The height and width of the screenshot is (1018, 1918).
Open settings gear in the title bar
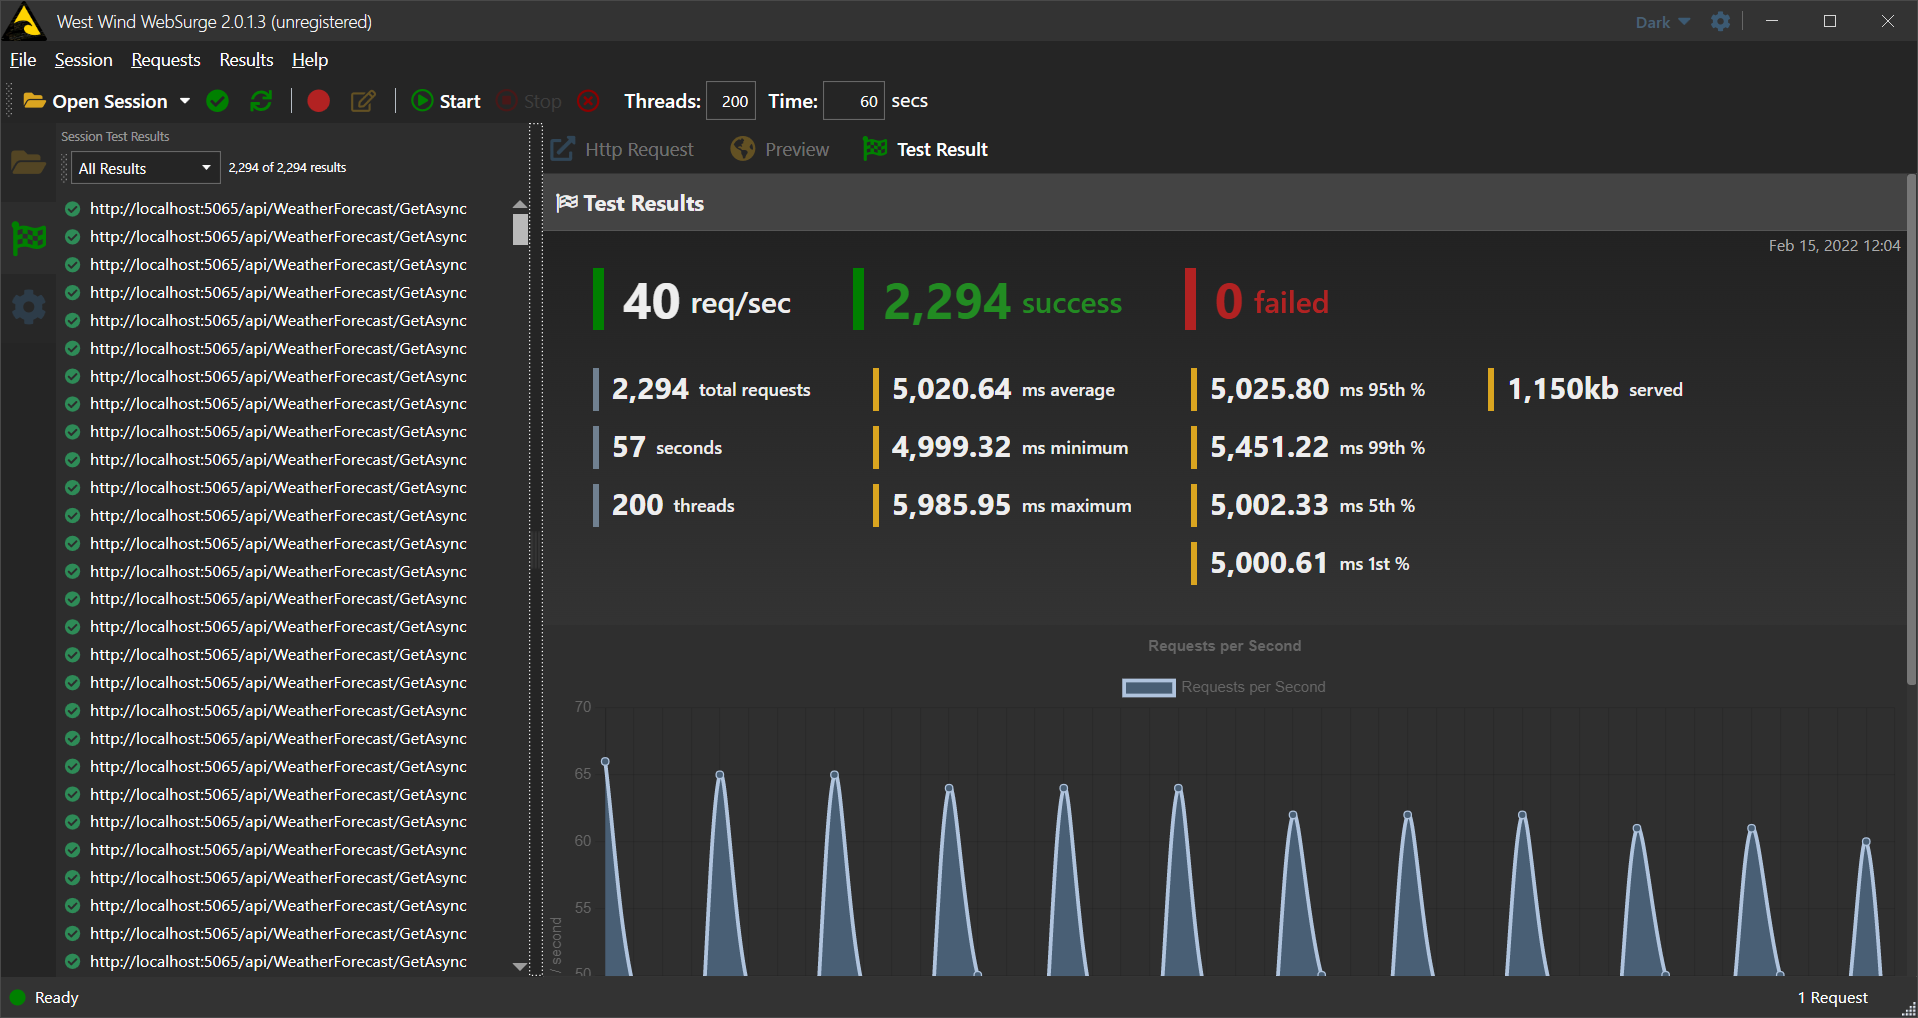(1720, 22)
